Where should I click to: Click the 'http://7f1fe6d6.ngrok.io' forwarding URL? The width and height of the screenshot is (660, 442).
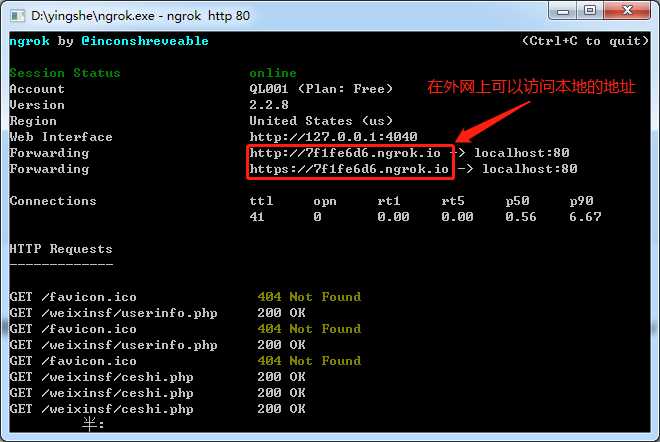click(345, 153)
